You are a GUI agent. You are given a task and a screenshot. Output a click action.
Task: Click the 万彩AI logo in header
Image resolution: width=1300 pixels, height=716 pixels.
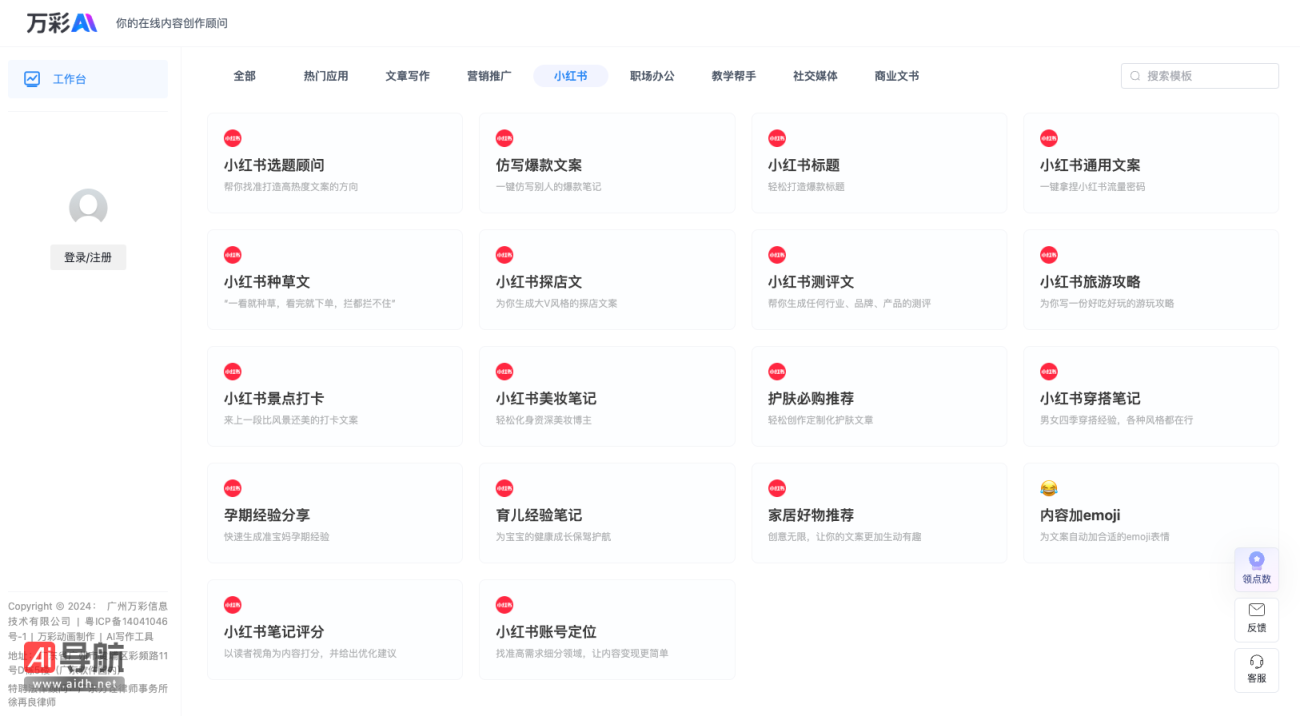tap(62, 22)
